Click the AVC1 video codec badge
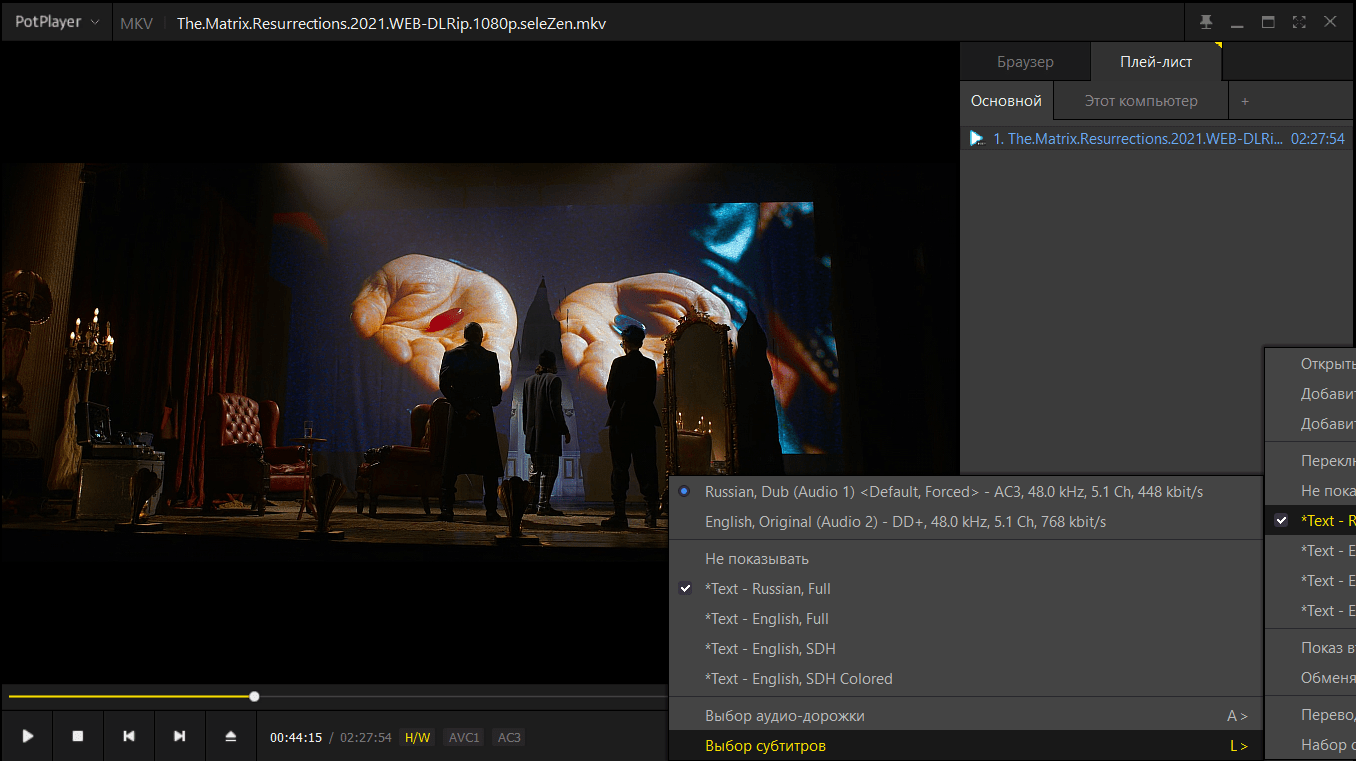 (x=464, y=737)
